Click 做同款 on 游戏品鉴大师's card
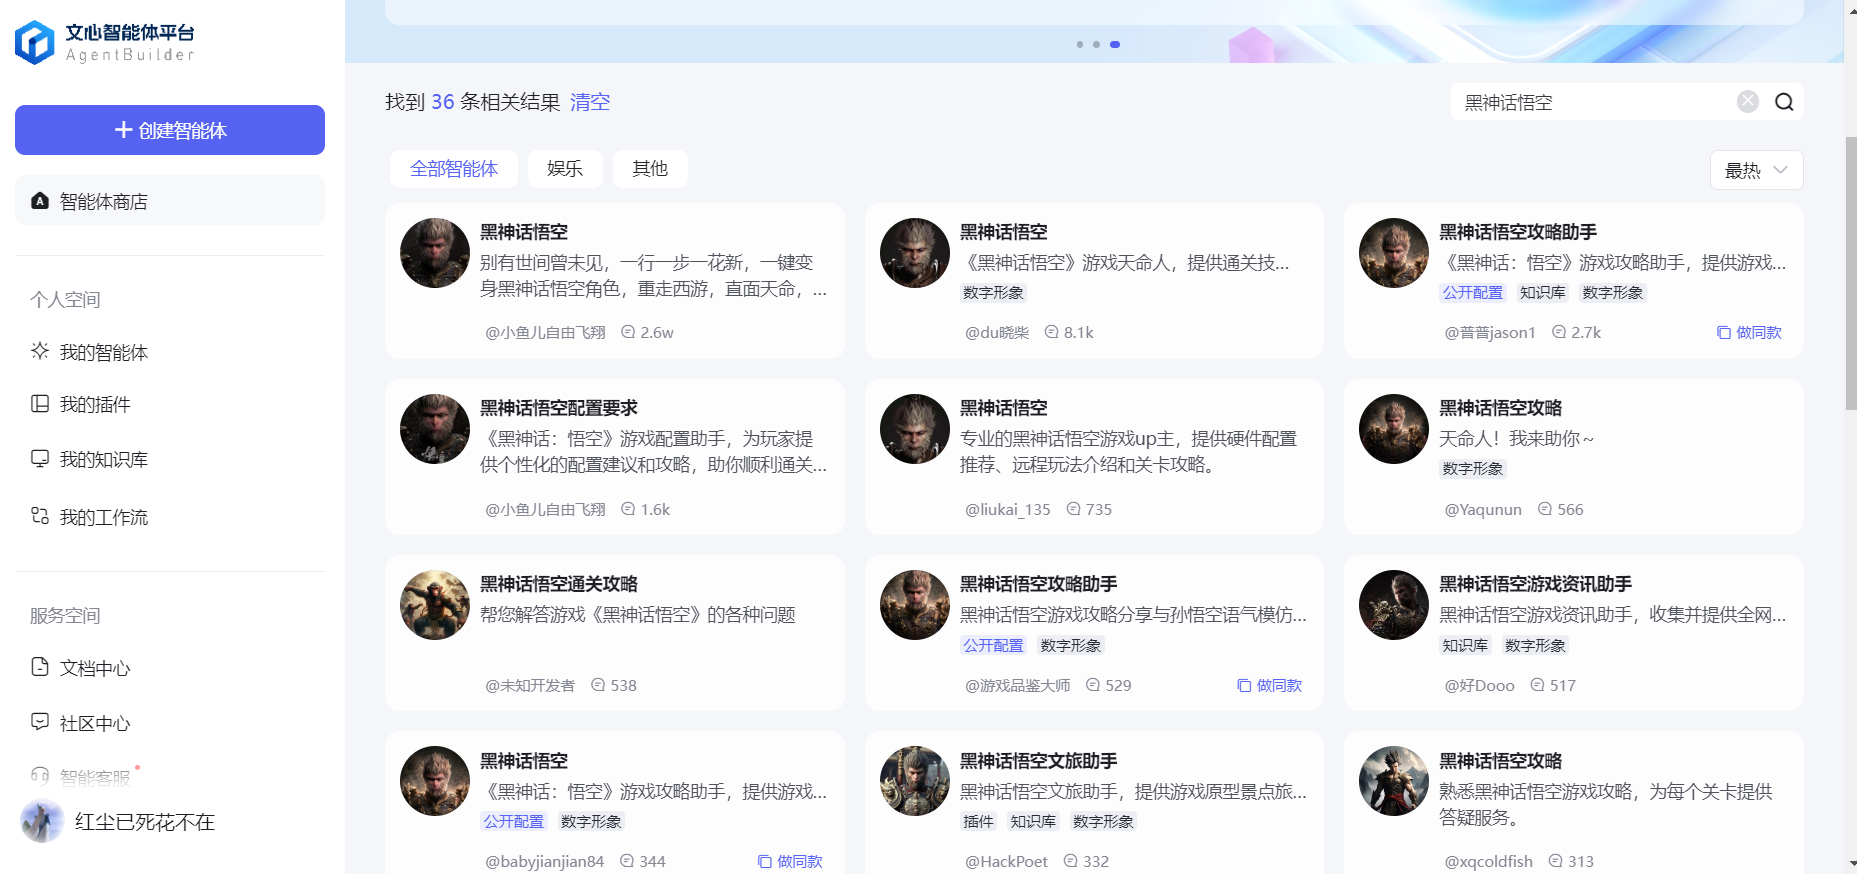1857x874 pixels. click(1270, 685)
